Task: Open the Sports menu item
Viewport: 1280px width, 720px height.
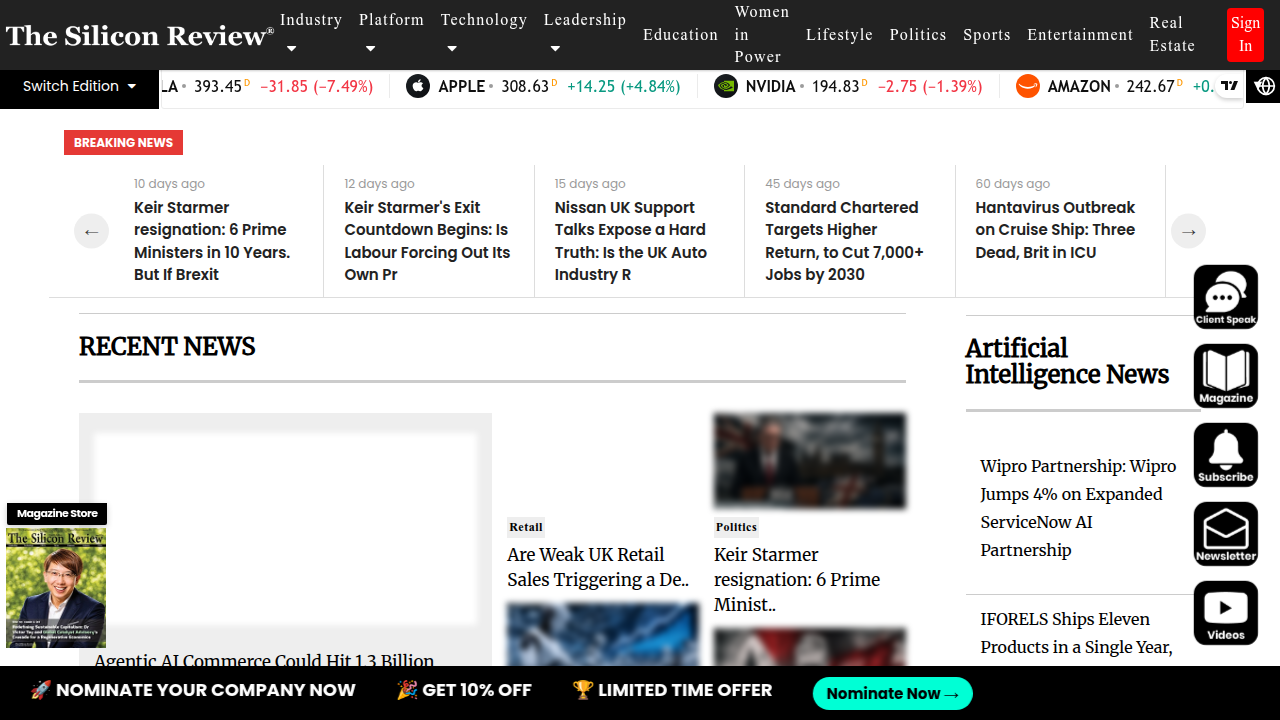Action: [x=987, y=35]
